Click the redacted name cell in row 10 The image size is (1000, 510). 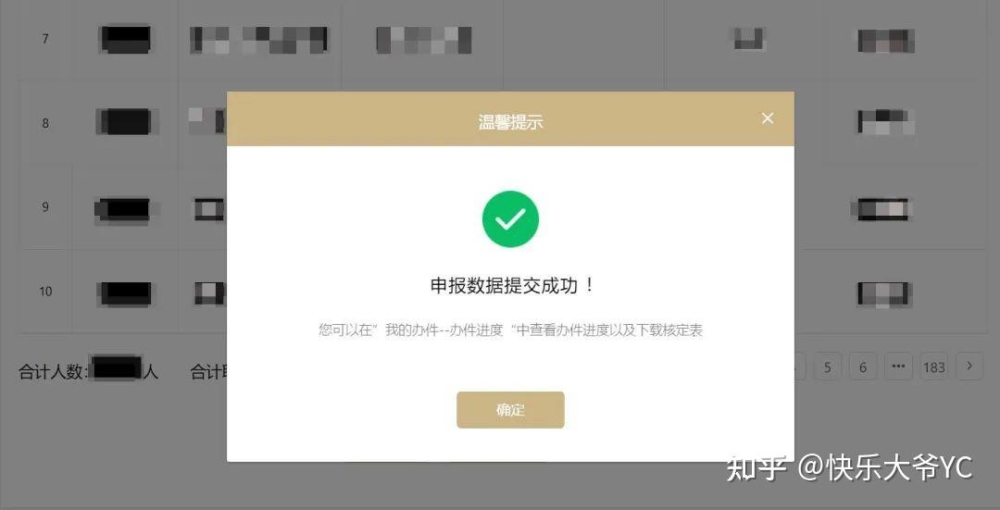126,293
